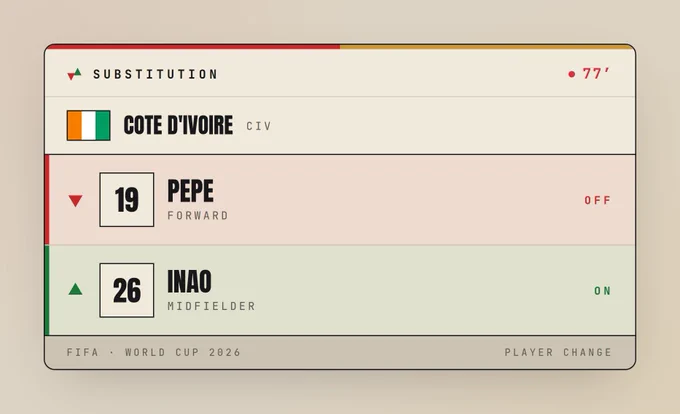Click the gold segment of top color bar

pos(487,46)
